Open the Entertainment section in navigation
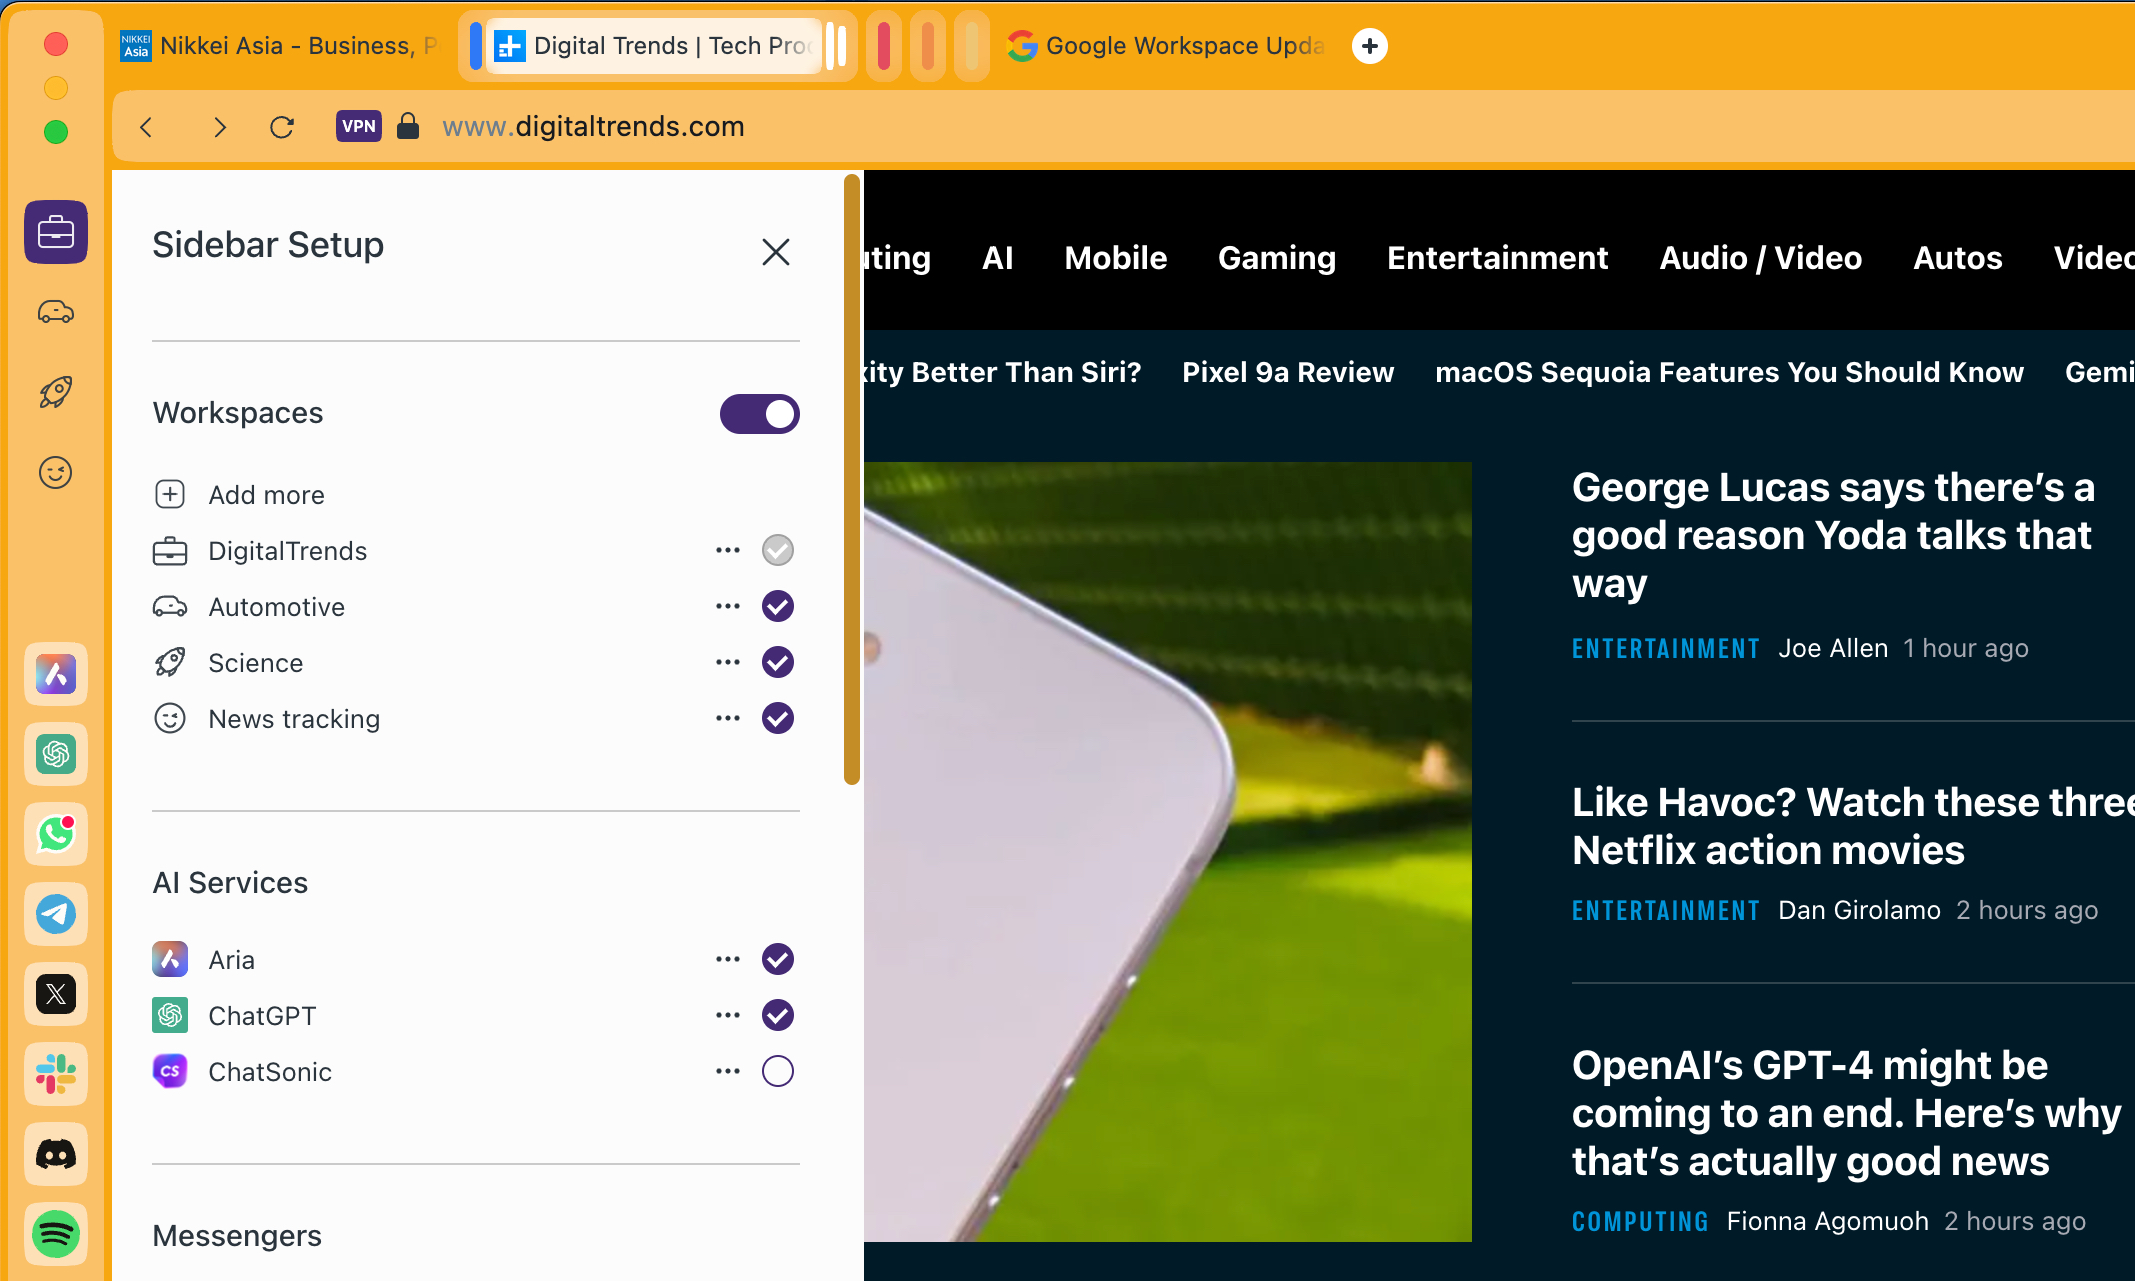The image size is (2135, 1281). coord(1497,257)
